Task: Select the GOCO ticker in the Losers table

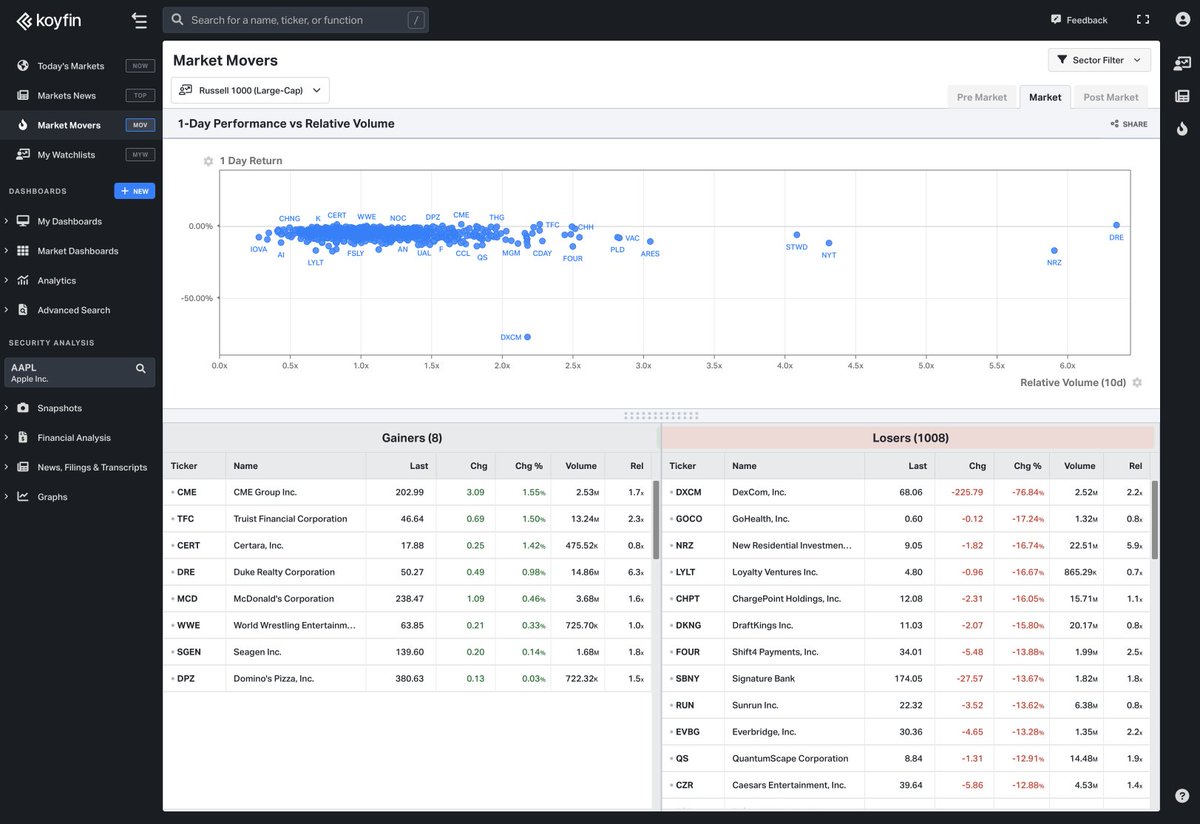Action: click(689, 519)
